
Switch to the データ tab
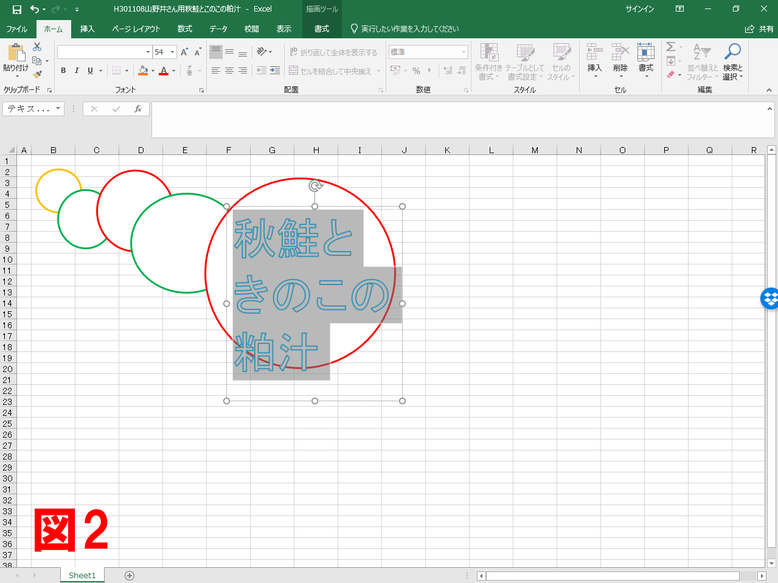pyautogui.click(x=218, y=29)
